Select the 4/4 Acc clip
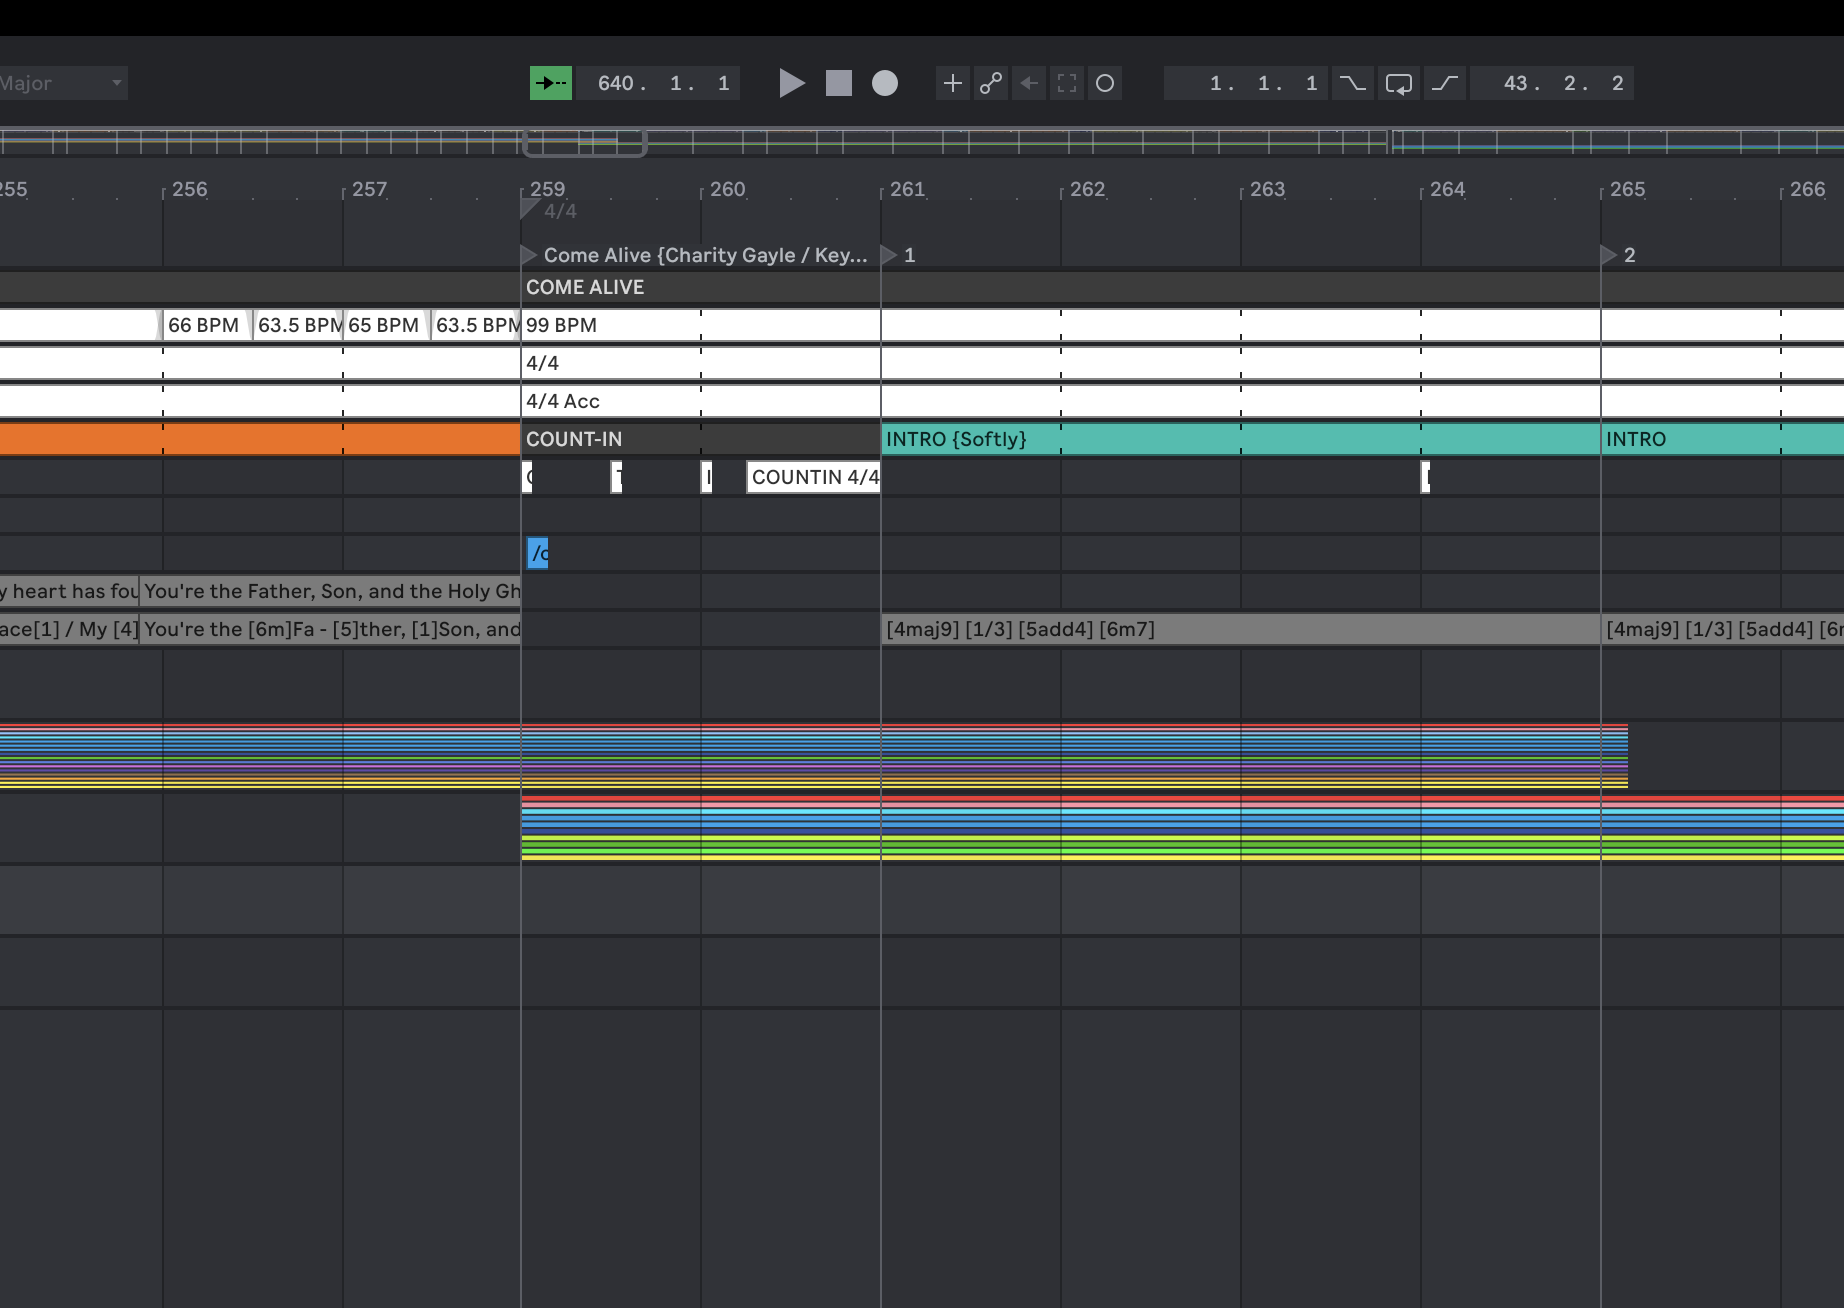The width and height of the screenshot is (1844, 1308). (1182, 401)
